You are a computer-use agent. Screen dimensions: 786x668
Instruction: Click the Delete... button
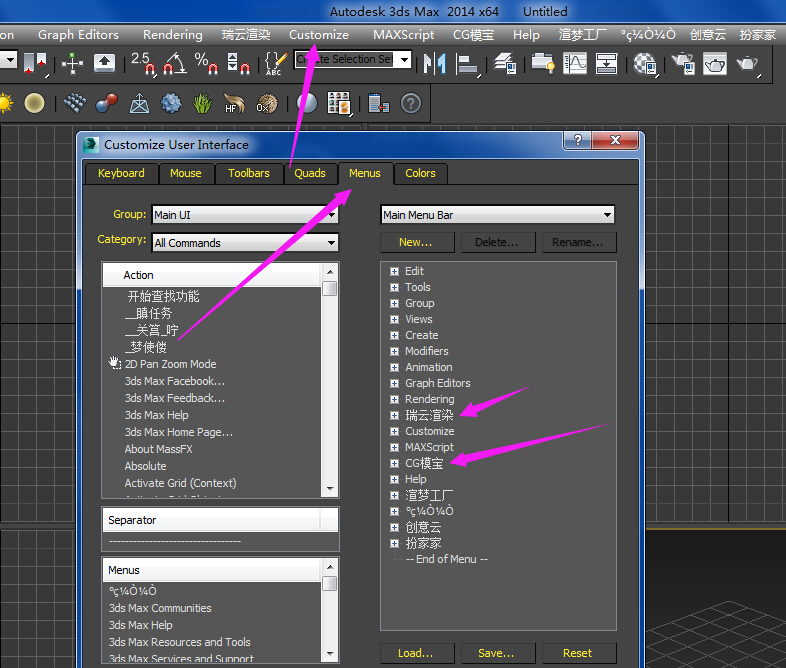[498, 243]
